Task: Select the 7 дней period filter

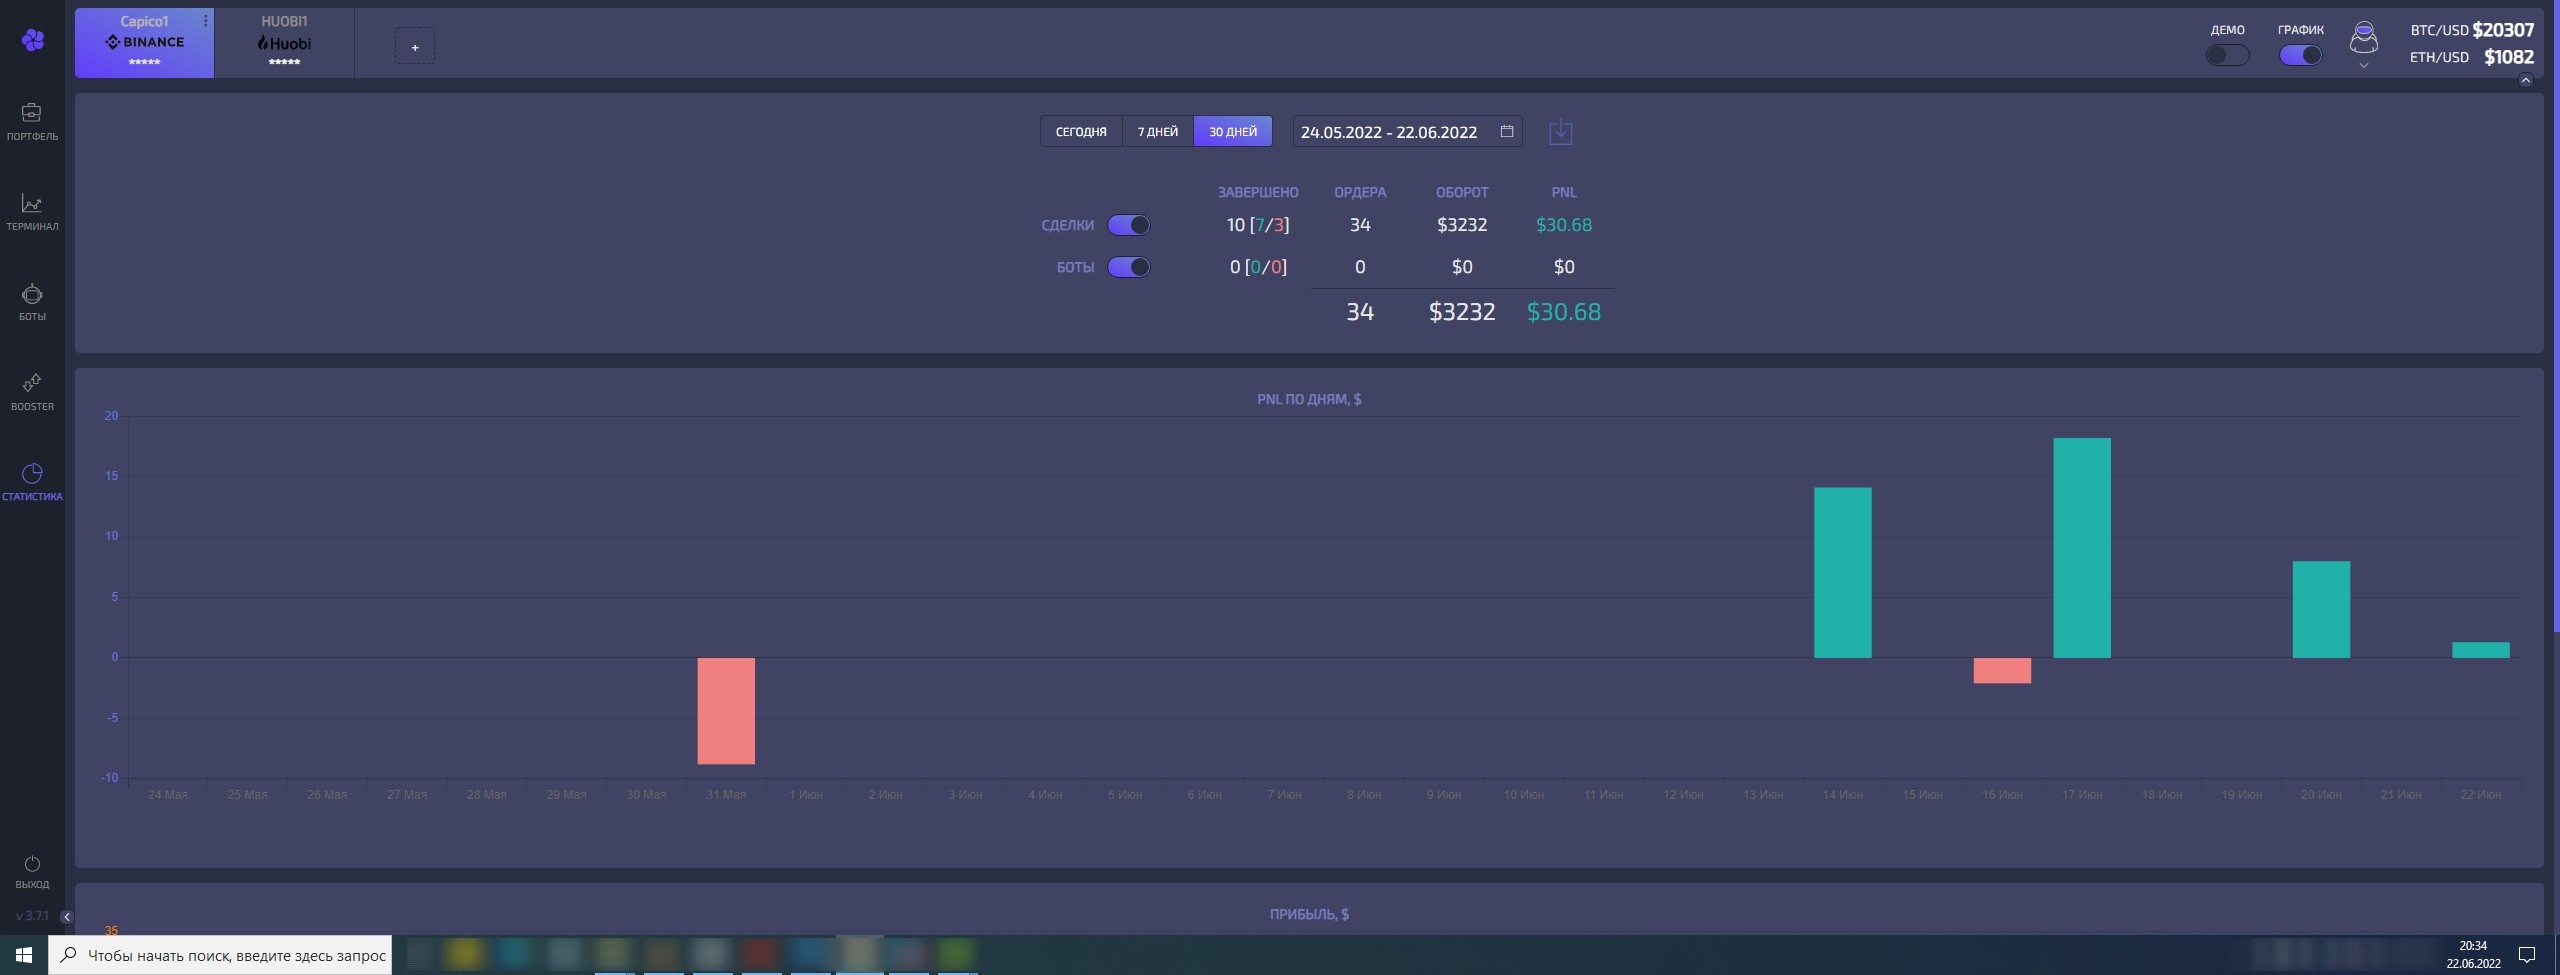Action: click(1158, 132)
